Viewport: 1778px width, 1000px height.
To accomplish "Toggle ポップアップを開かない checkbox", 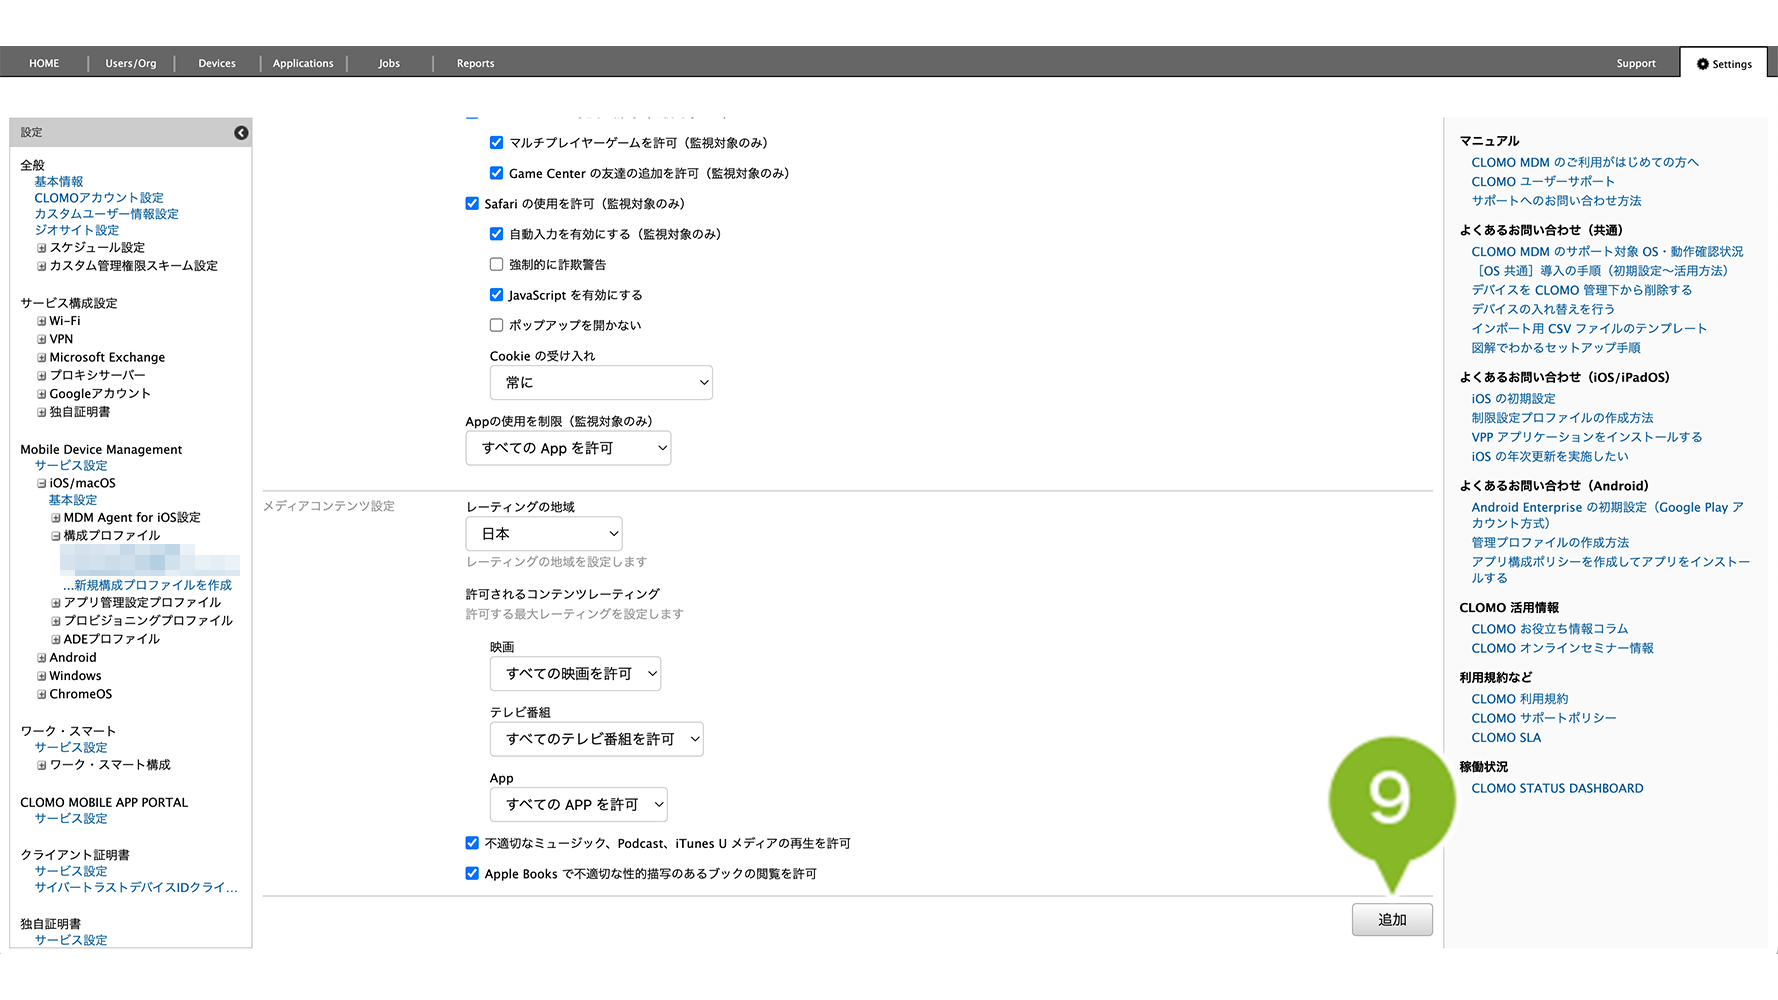I will [x=496, y=325].
